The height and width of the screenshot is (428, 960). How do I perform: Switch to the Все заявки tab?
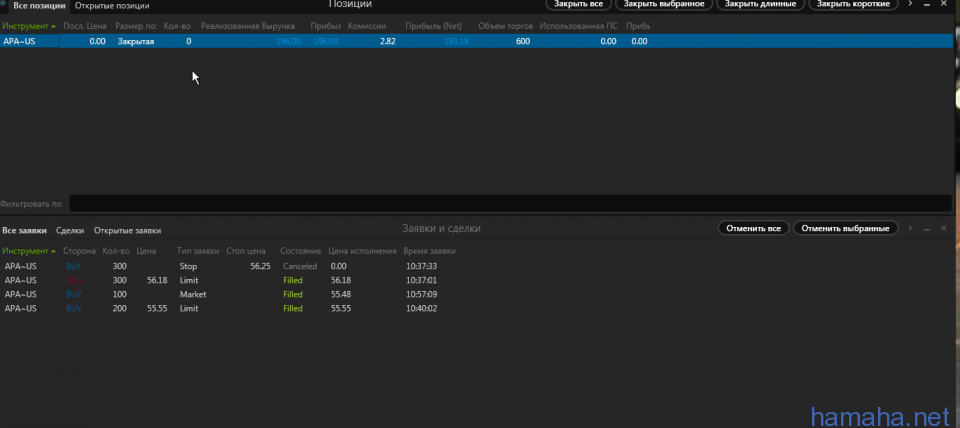pos(24,231)
